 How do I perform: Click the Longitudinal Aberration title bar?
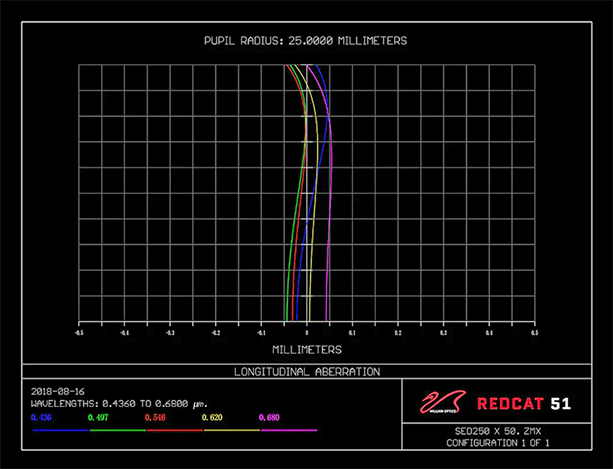coord(306,371)
